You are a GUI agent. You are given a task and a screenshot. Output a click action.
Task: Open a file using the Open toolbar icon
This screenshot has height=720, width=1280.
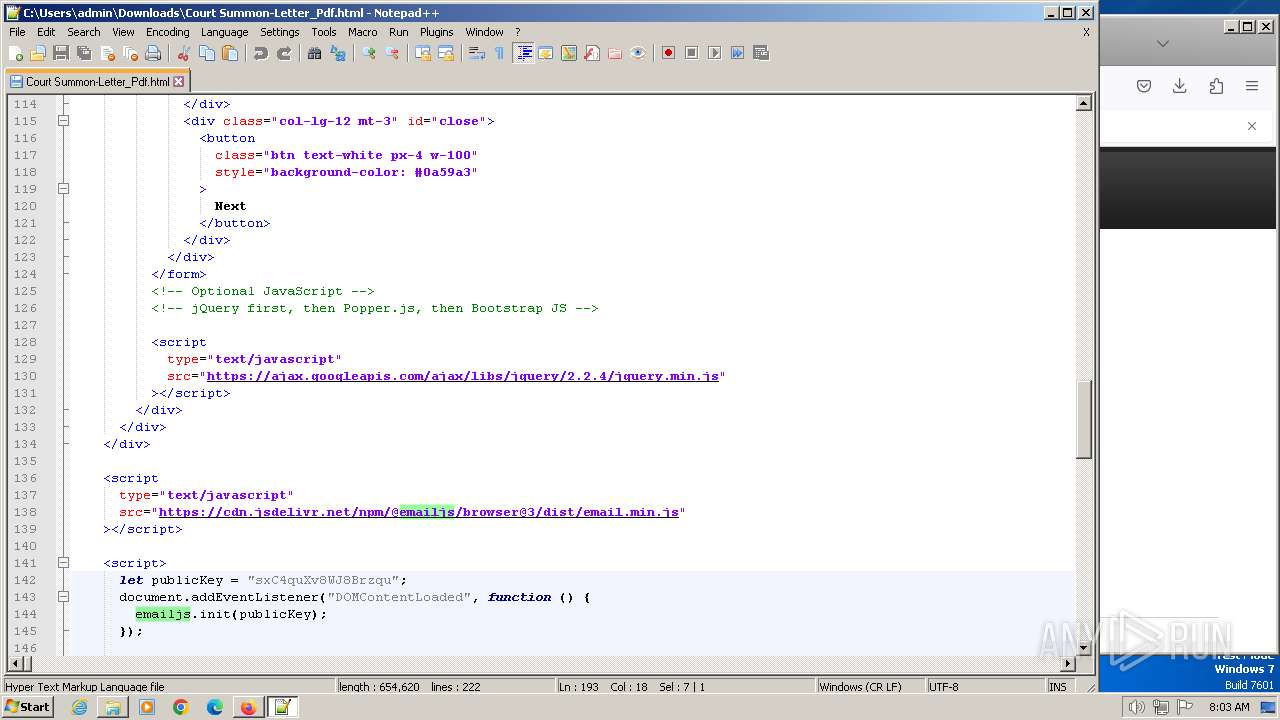38,53
